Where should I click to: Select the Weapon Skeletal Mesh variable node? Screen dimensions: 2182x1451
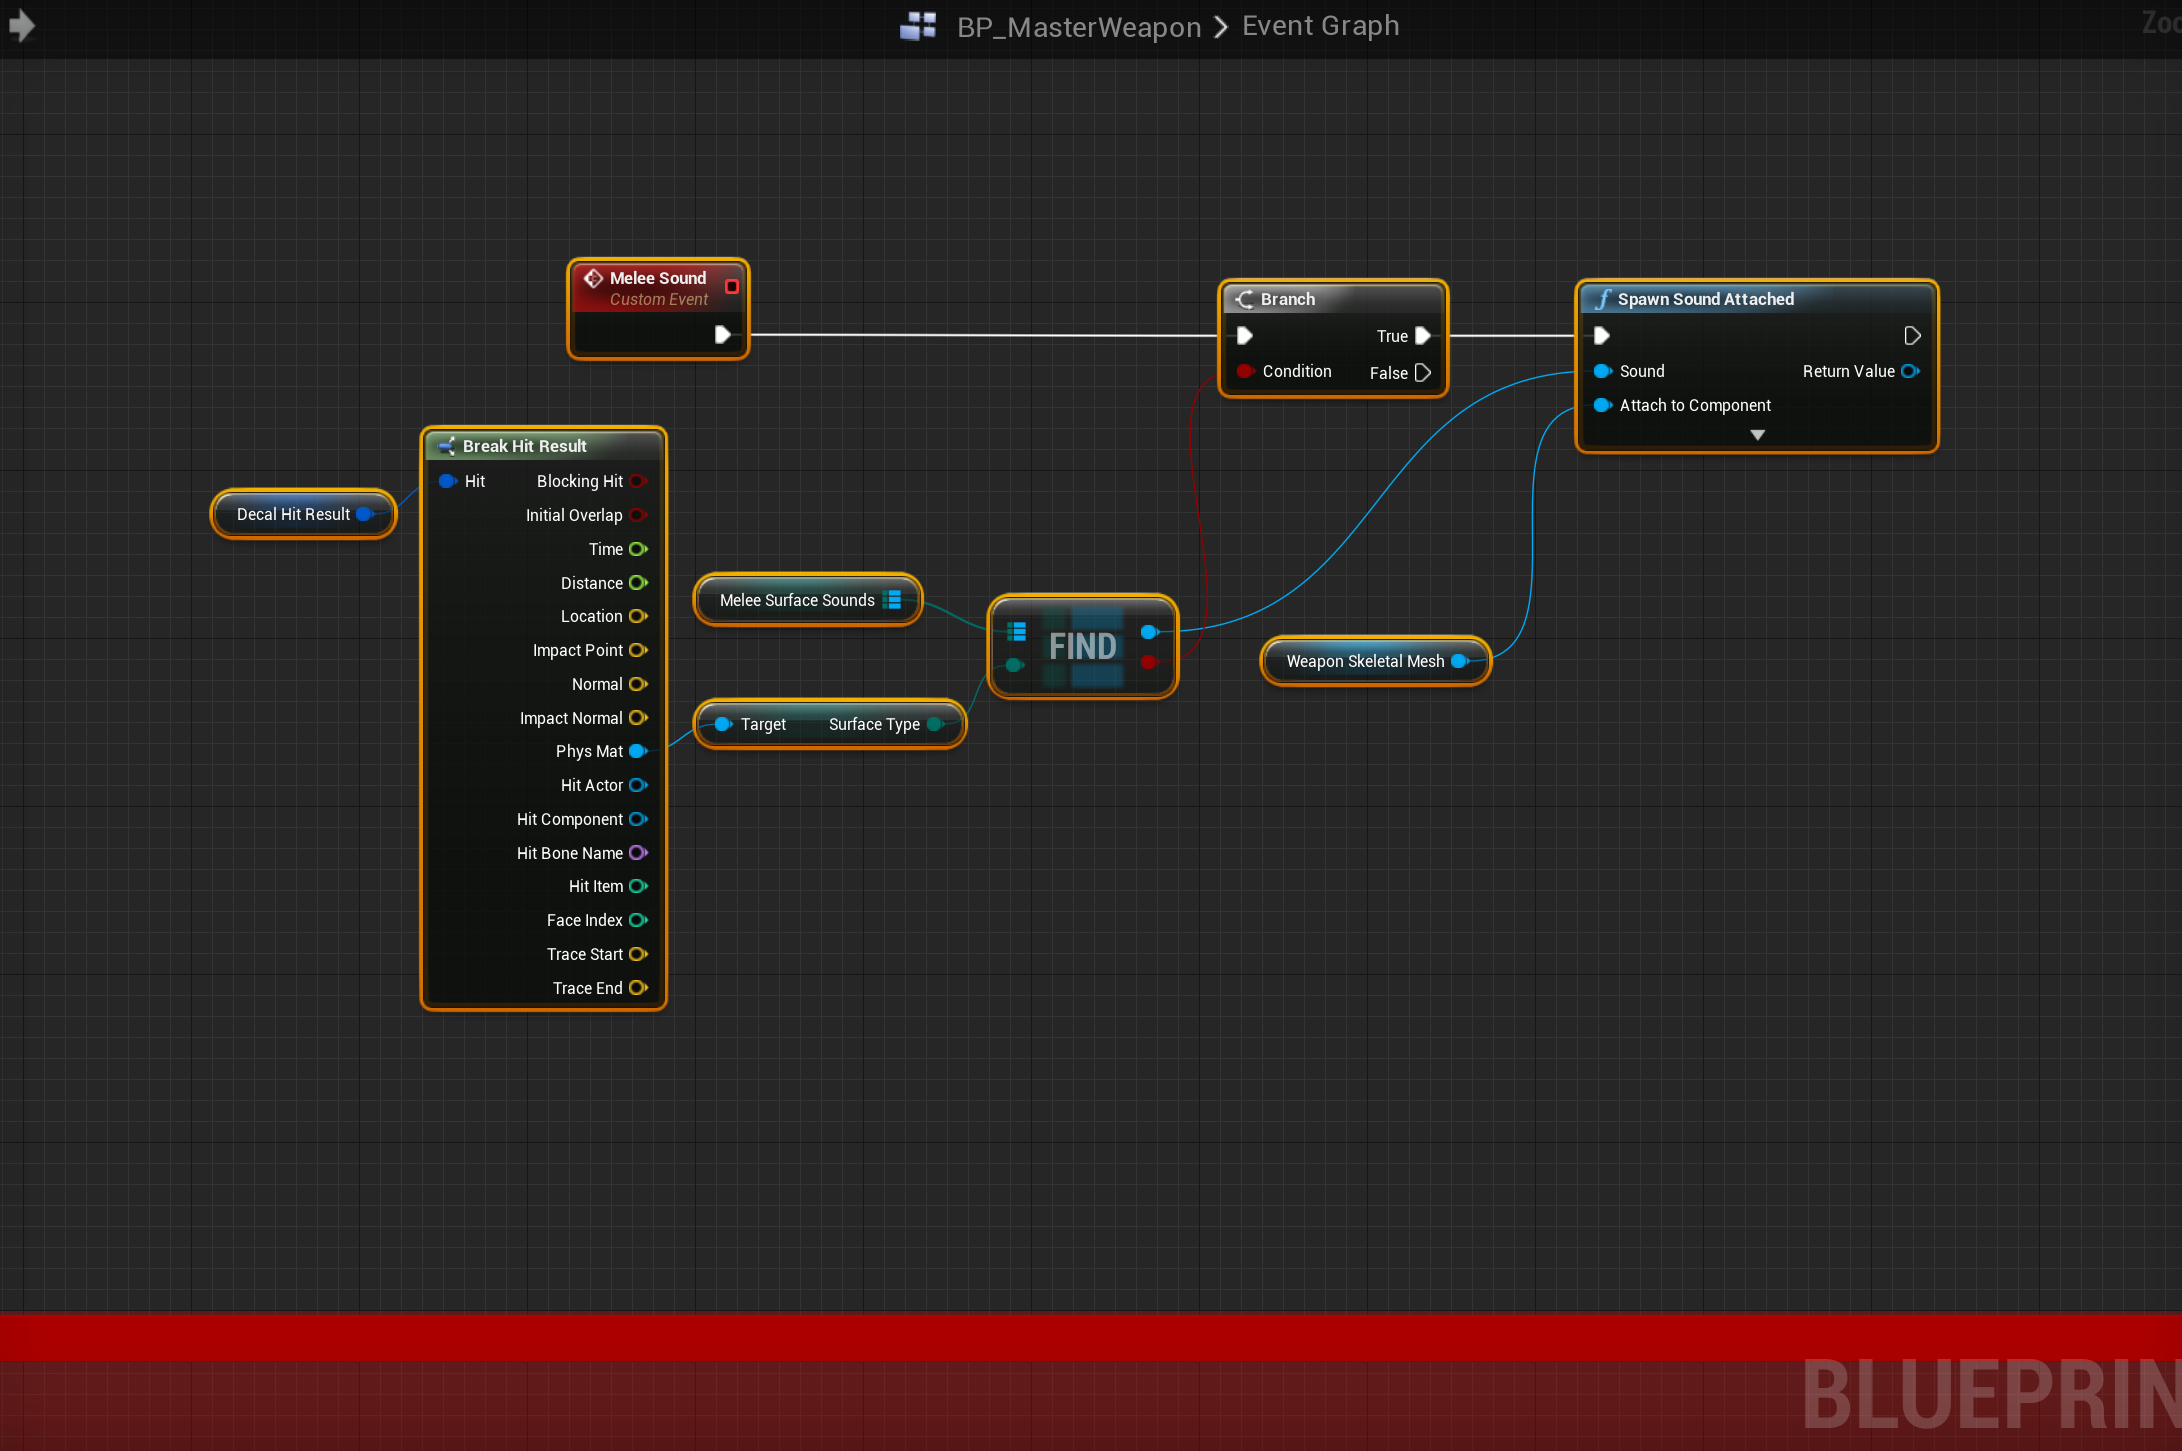1364,661
